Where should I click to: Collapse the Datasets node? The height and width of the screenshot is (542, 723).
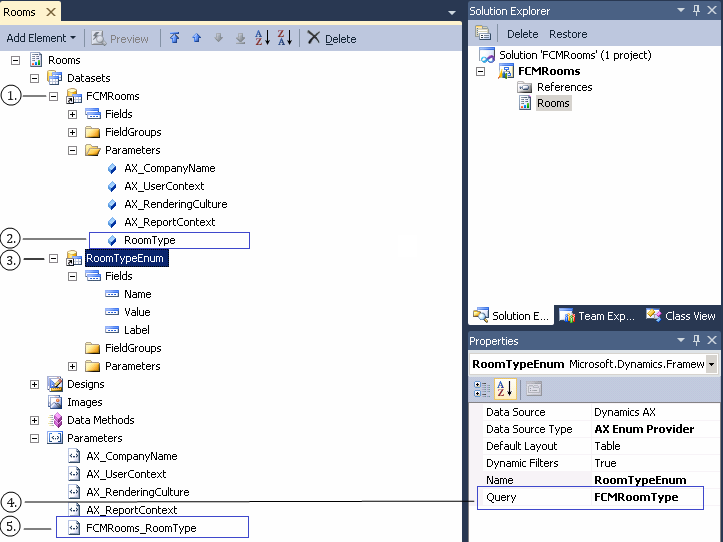tap(35, 78)
